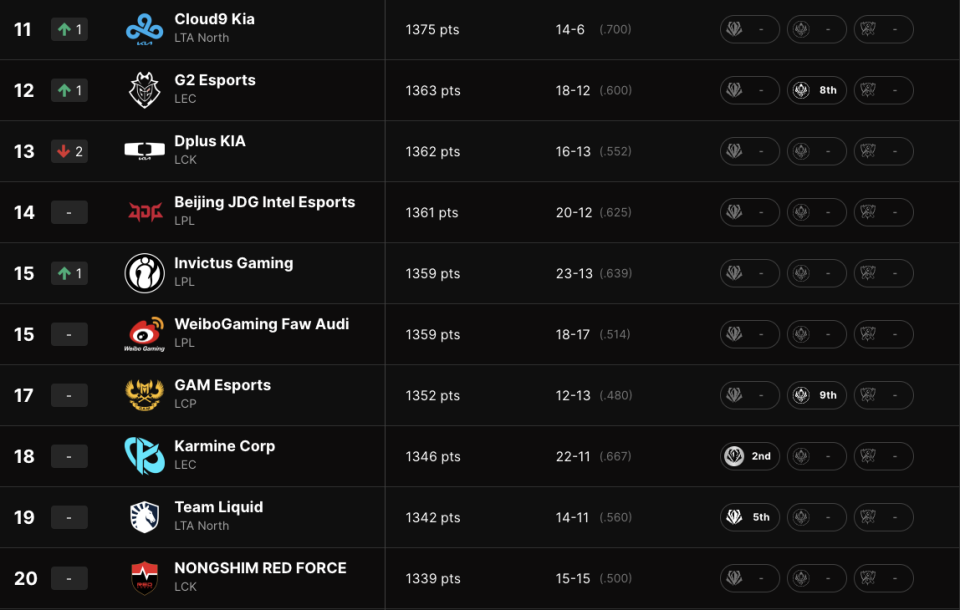Viewport: 960px width, 610px height.
Task: Select the GAM Esports golden logo
Action: click(144, 395)
